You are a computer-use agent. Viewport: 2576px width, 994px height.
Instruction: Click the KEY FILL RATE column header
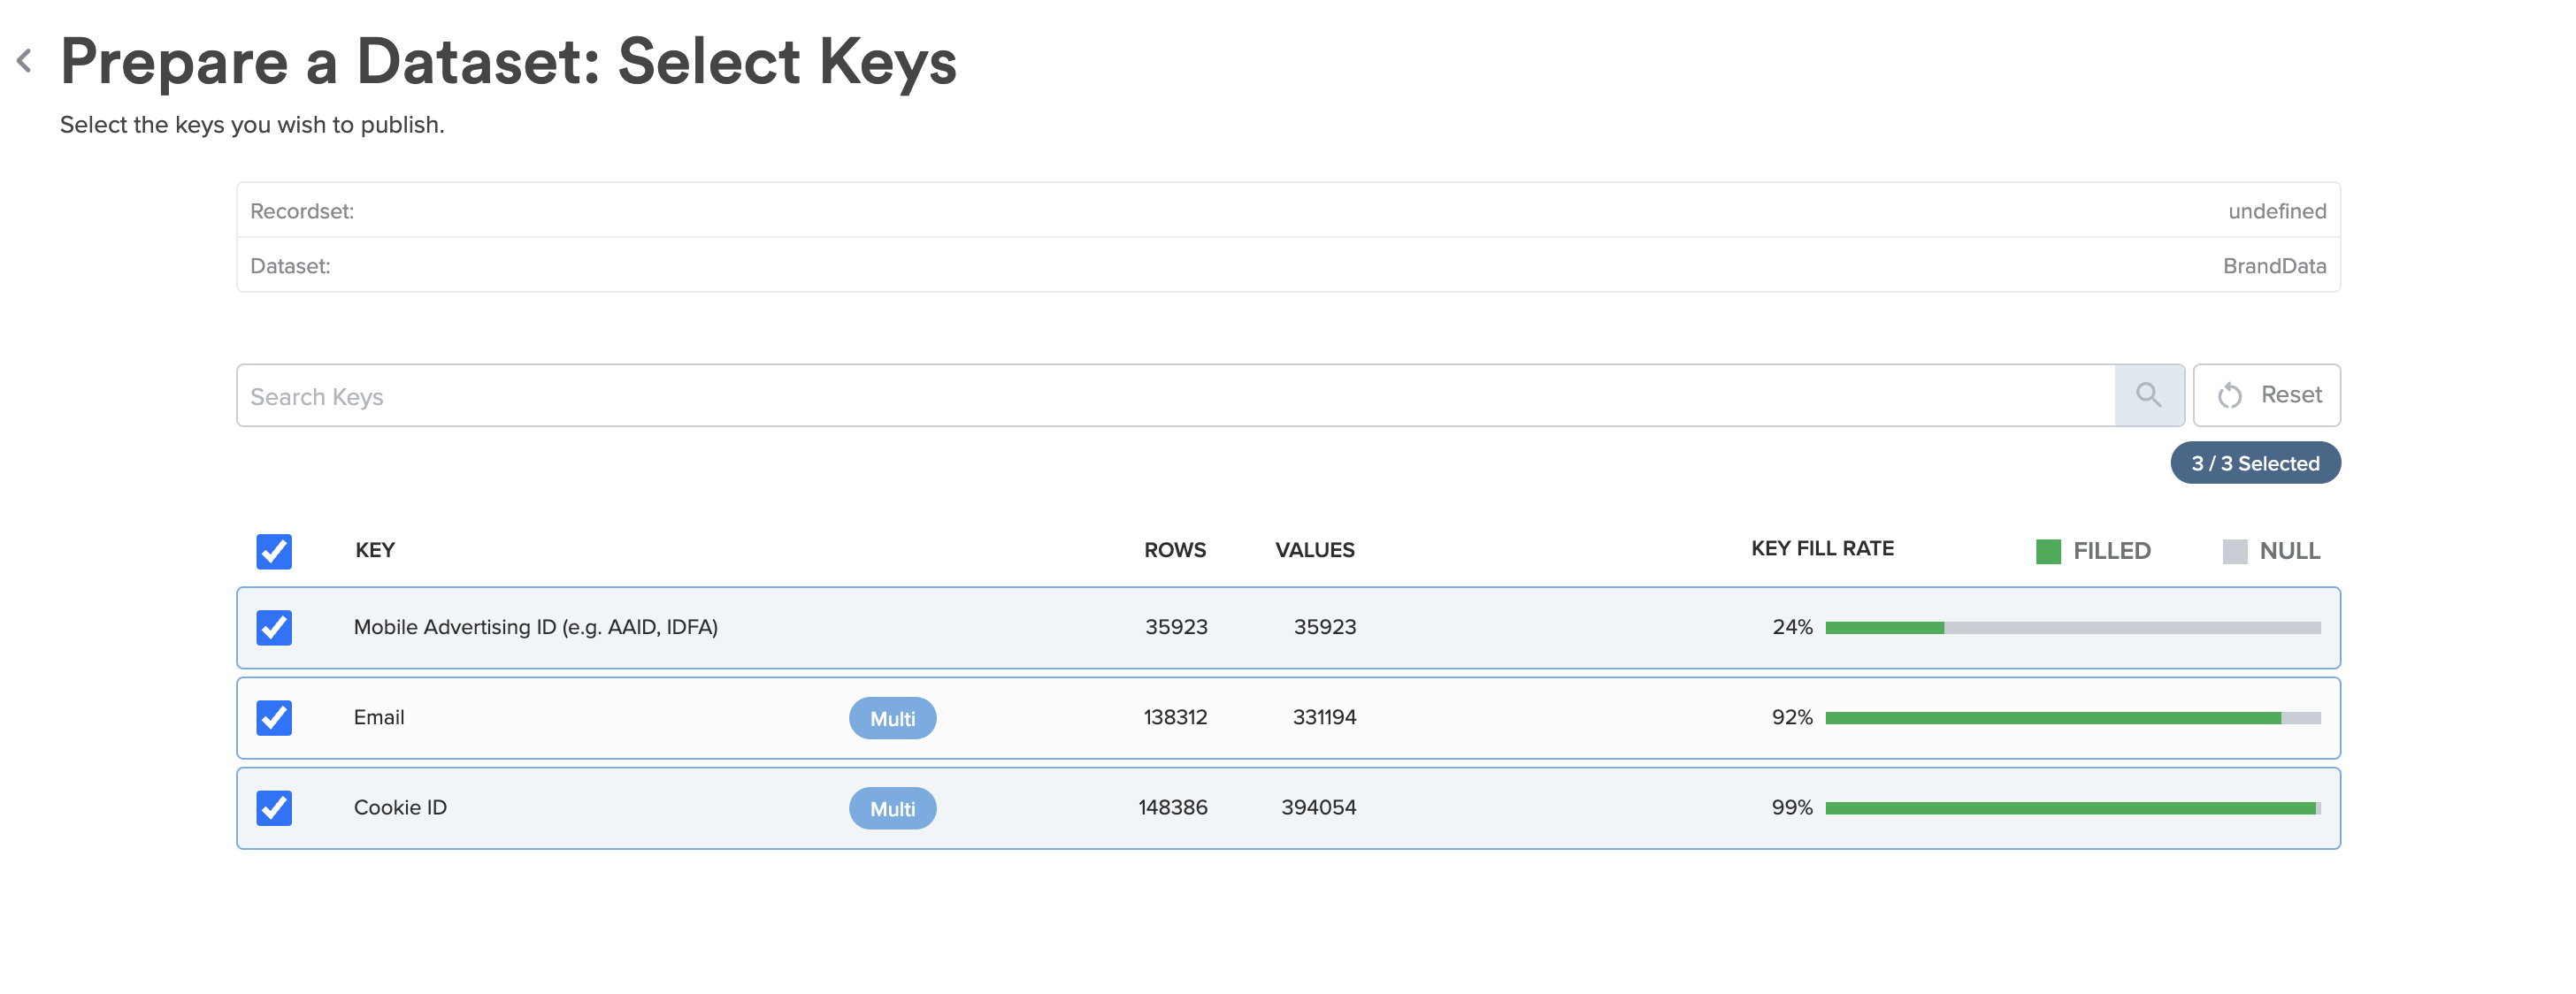click(x=1822, y=548)
